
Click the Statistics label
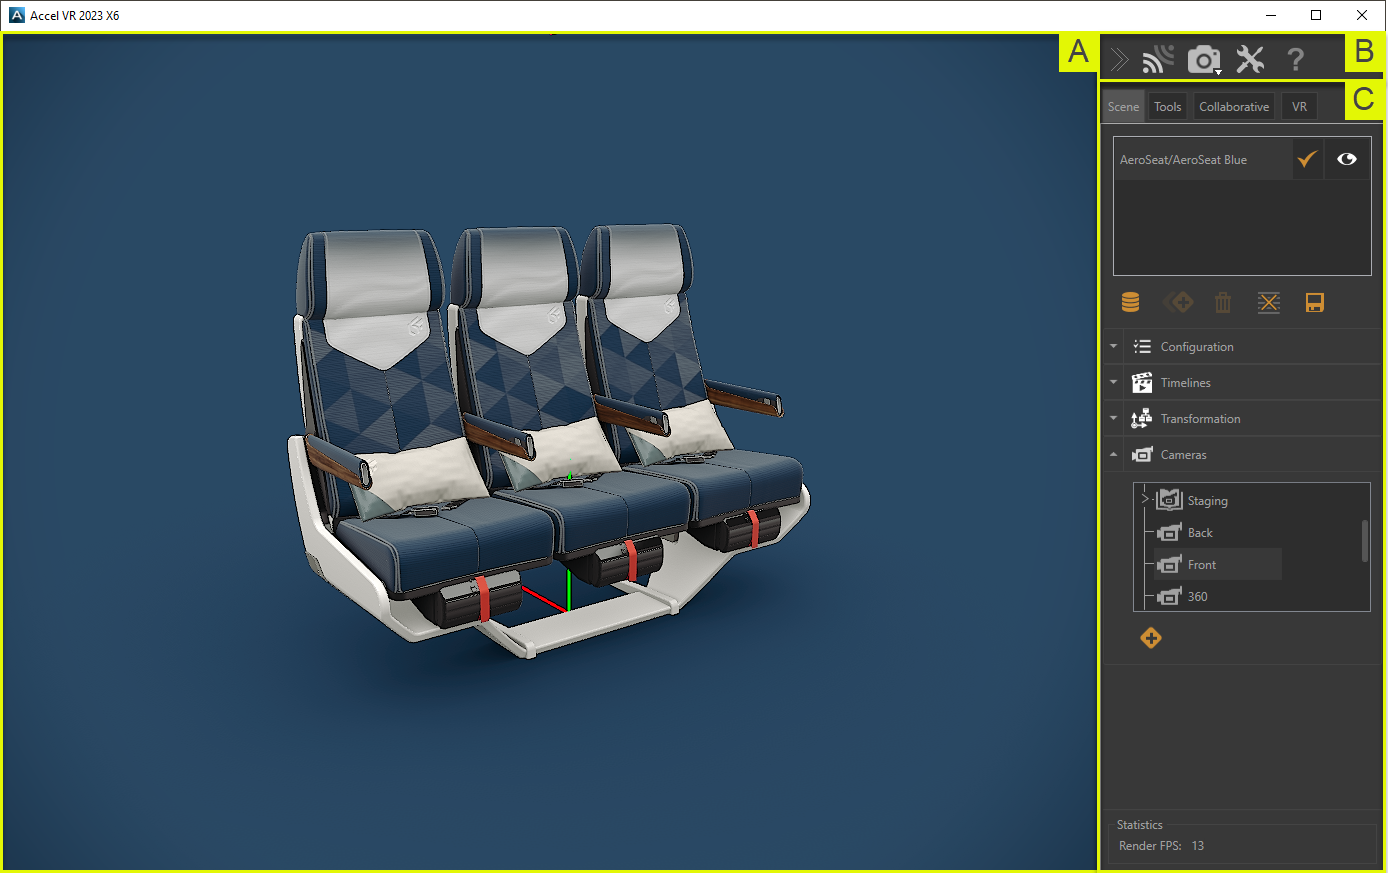[x=1140, y=825]
